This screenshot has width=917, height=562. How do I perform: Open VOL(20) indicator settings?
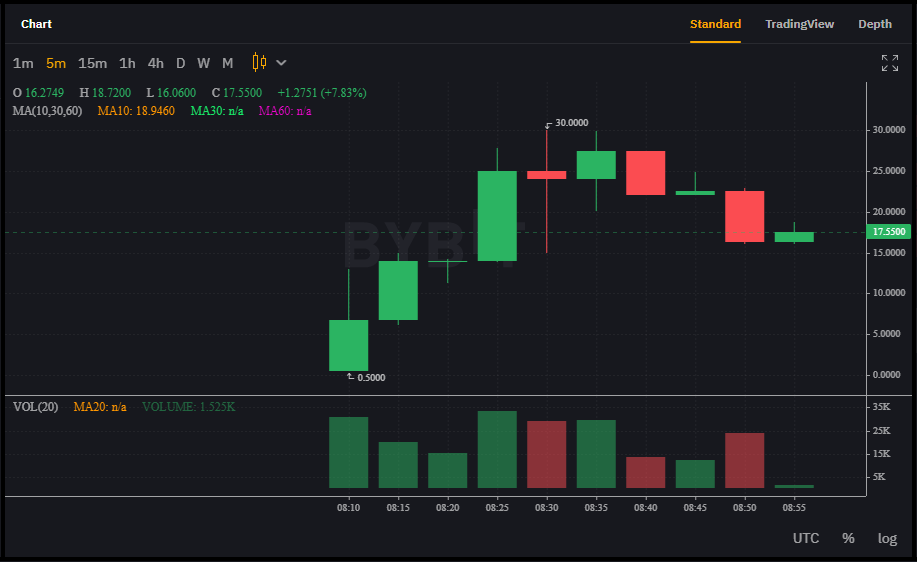pyautogui.click(x=35, y=407)
